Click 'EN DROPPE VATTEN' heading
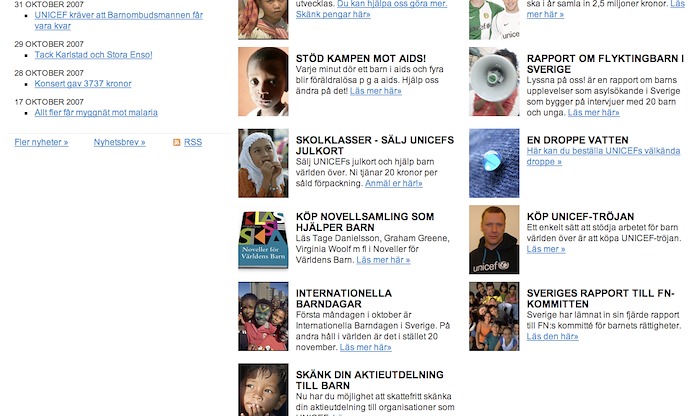The height and width of the screenshot is (416, 700). click(578, 140)
